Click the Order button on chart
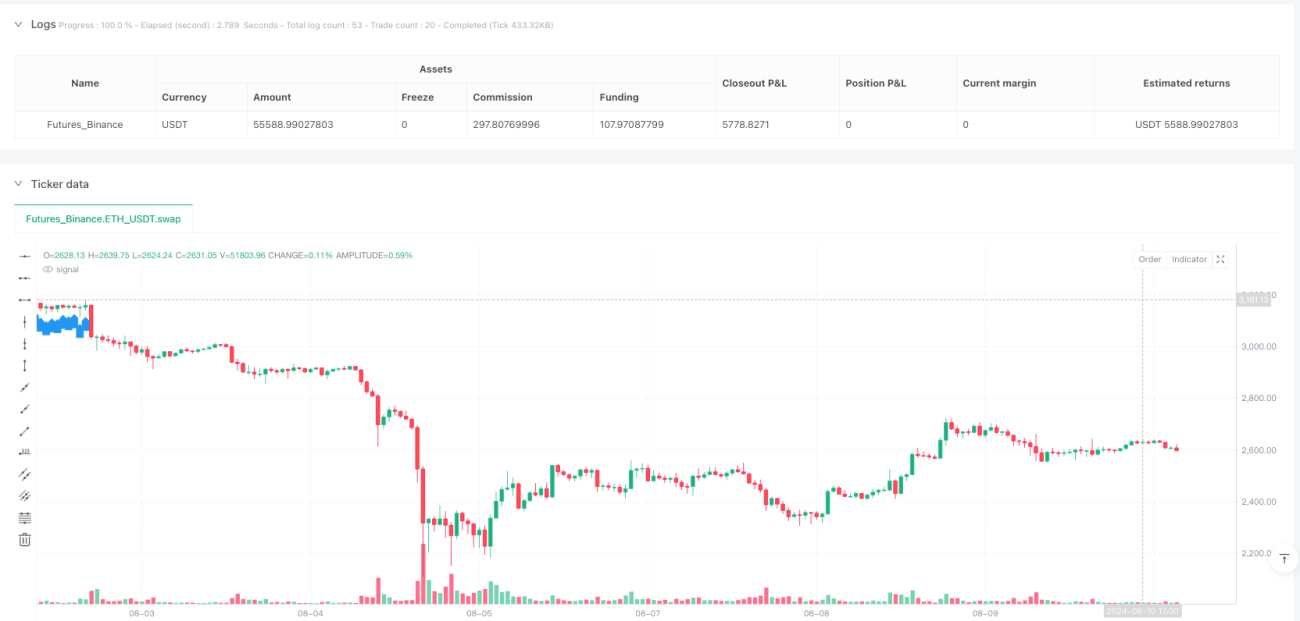Viewport: 1300px width, 621px height. (x=1150, y=259)
